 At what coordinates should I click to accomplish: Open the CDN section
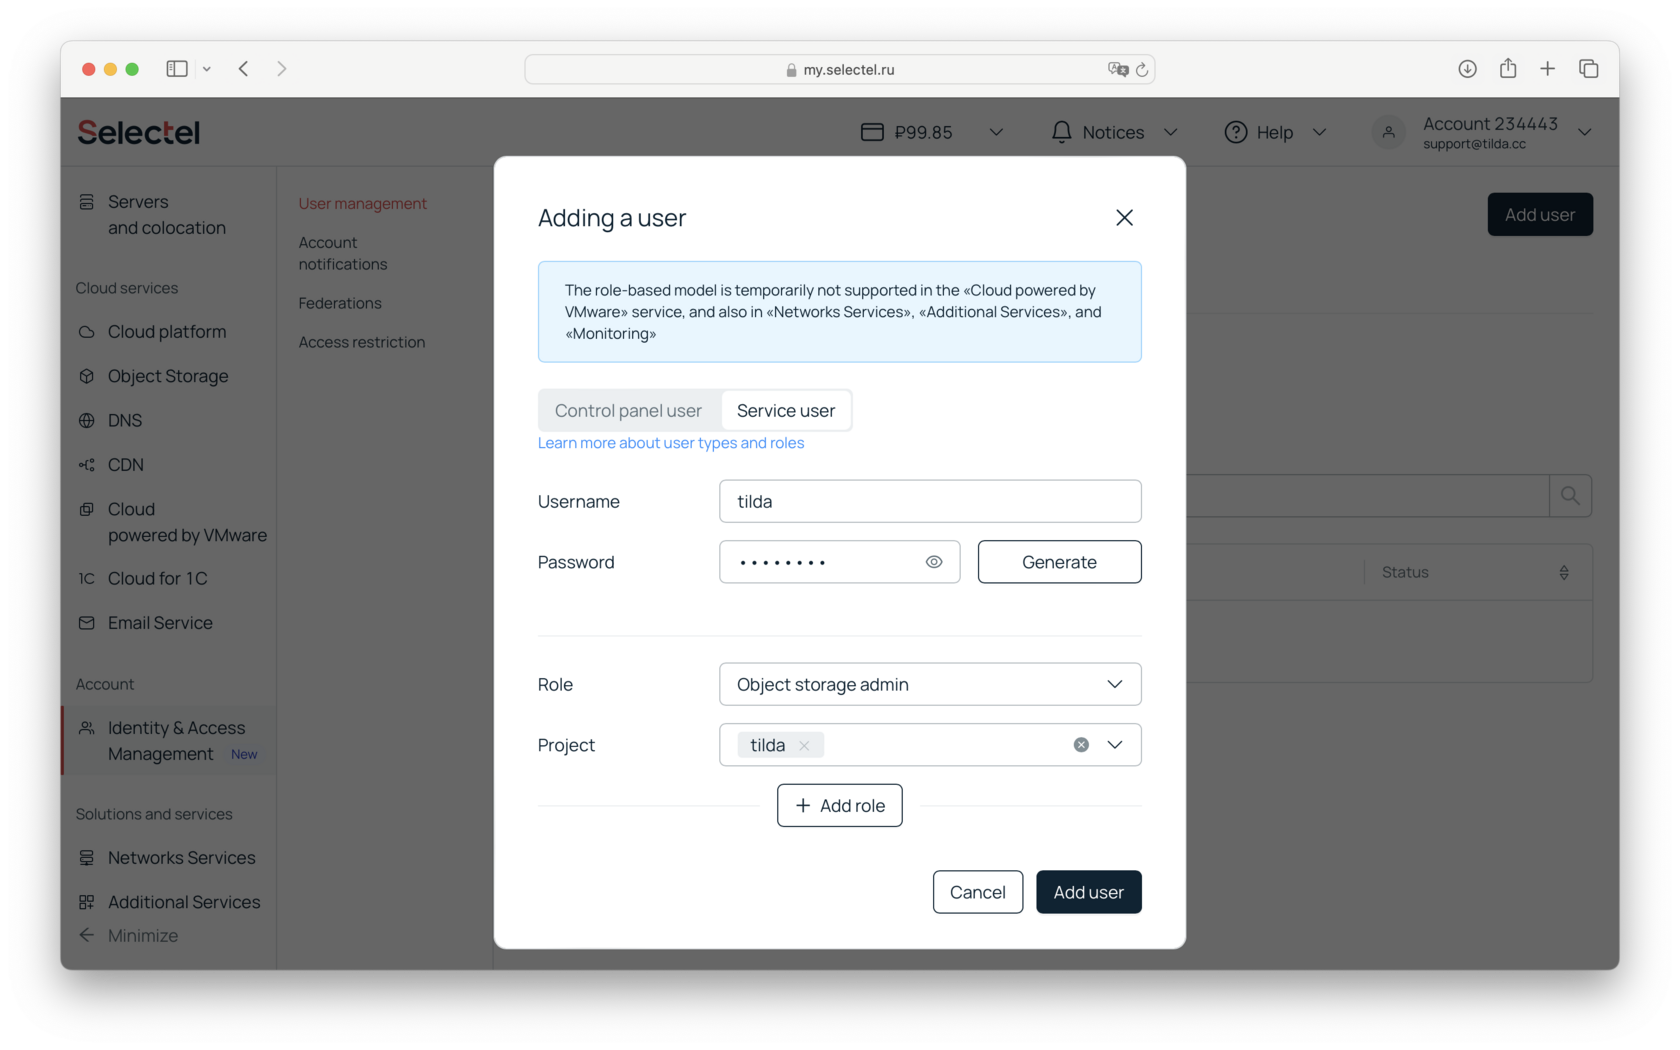click(x=126, y=464)
